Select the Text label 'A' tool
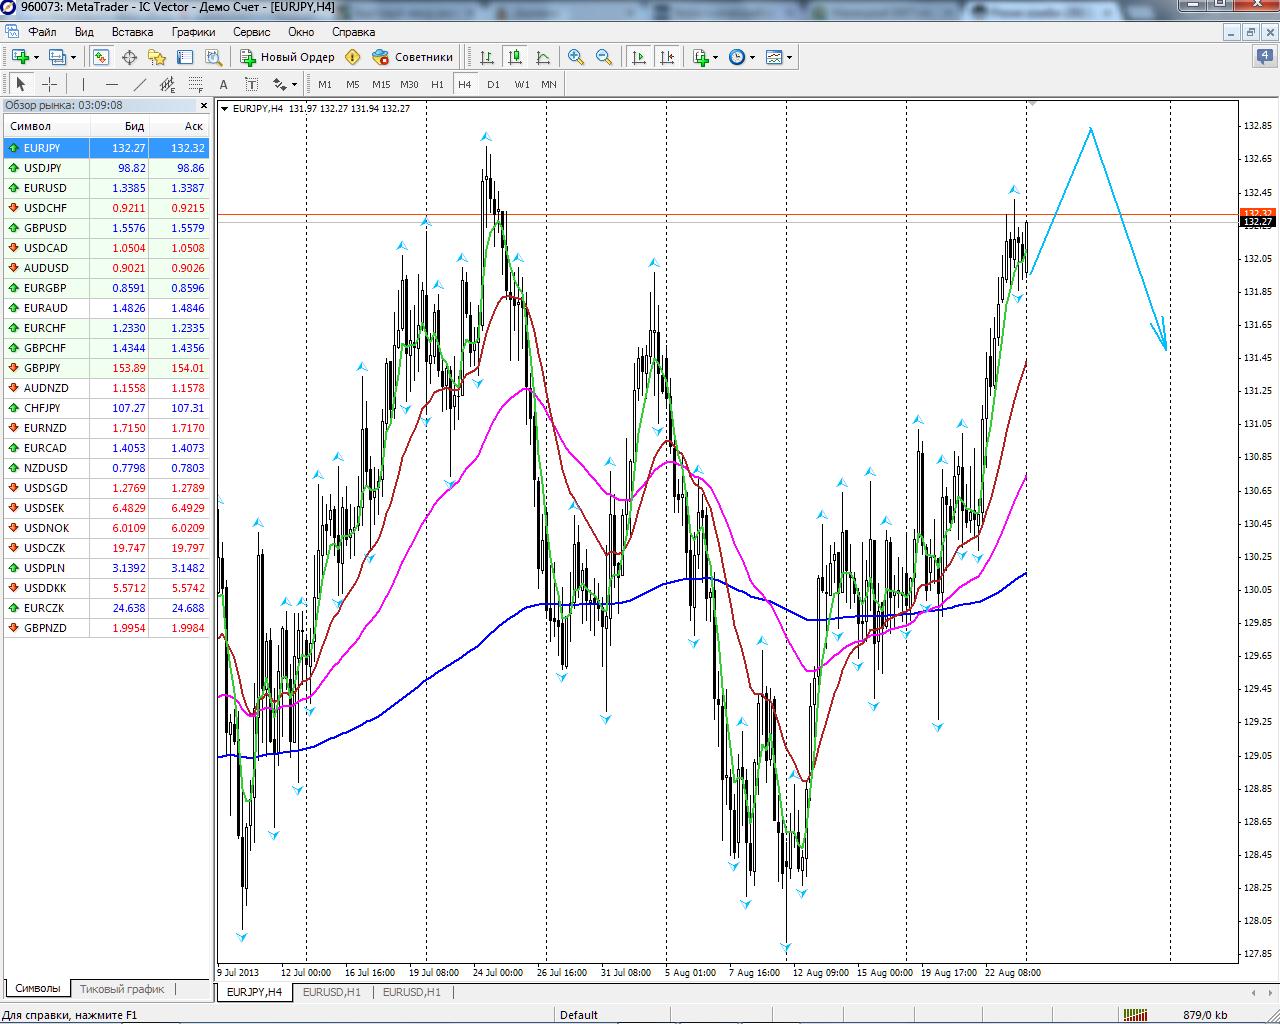The height and width of the screenshot is (1024, 1280). coord(223,85)
